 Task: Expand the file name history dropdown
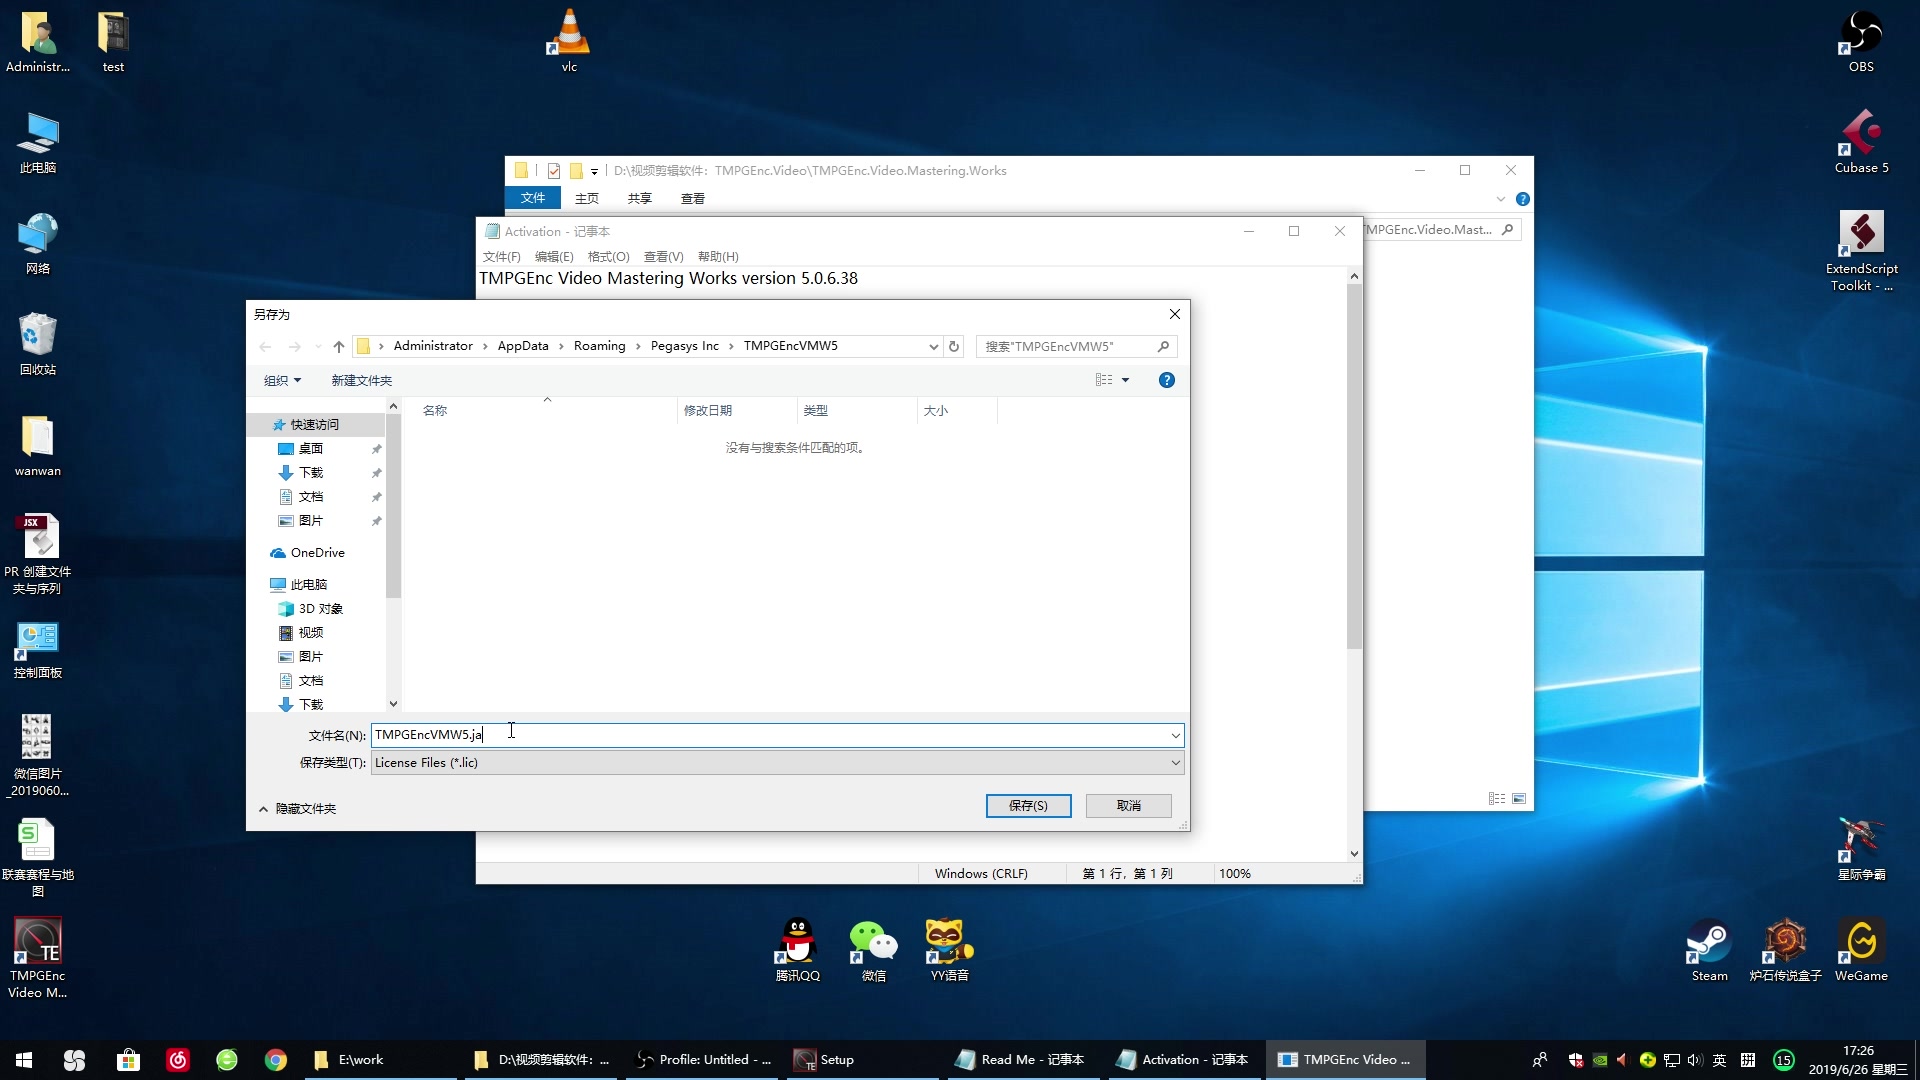[x=1175, y=736]
